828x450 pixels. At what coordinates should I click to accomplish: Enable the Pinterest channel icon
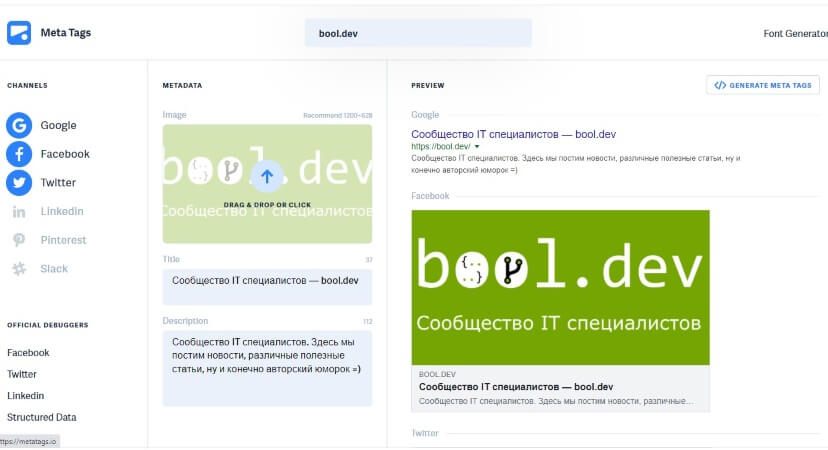click(19, 240)
